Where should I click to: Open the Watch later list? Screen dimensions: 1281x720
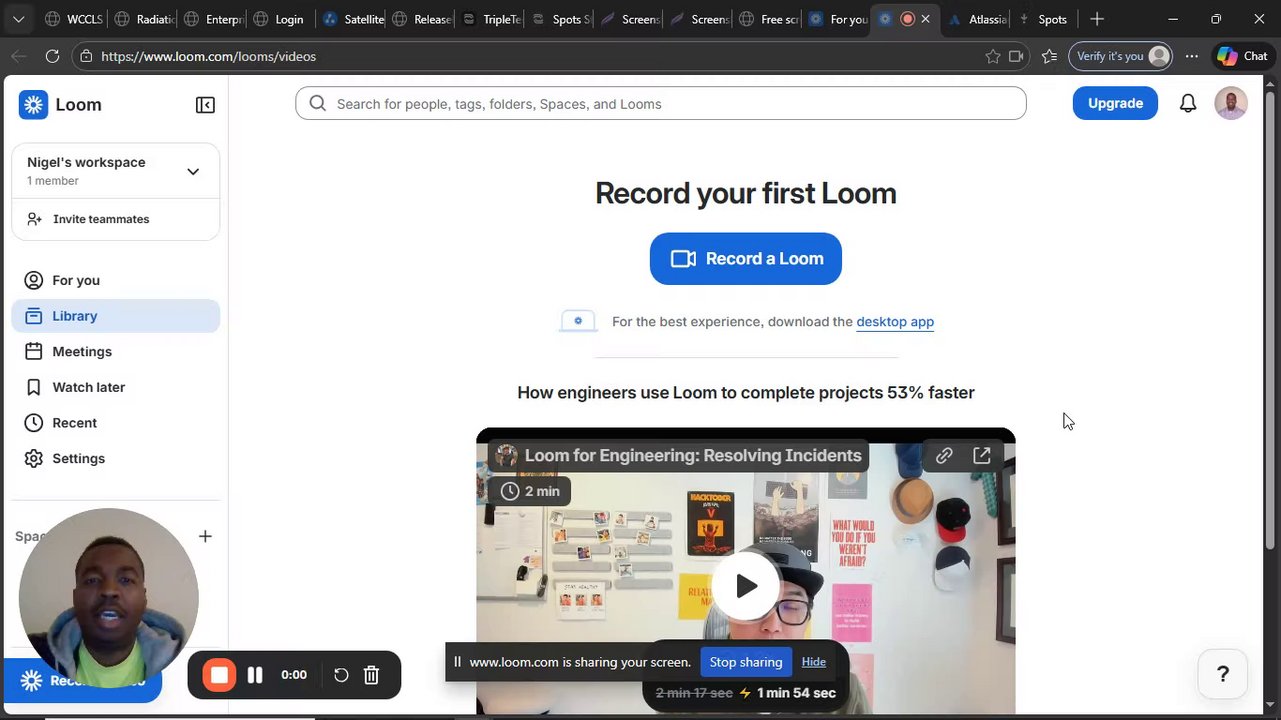pos(116,387)
